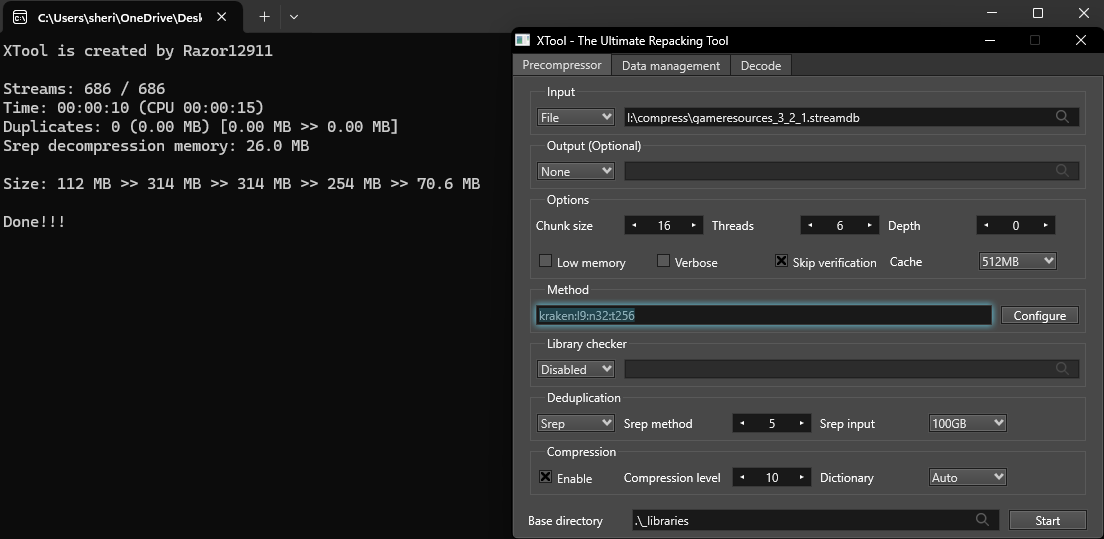Click the terminal tab console icon
1104x539 pixels.
[x=20, y=17]
